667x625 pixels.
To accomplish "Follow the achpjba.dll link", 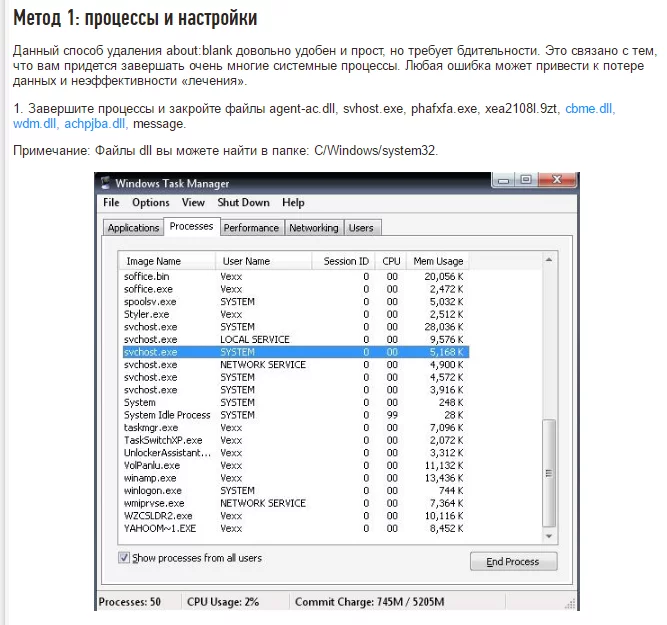I will coord(96,124).
